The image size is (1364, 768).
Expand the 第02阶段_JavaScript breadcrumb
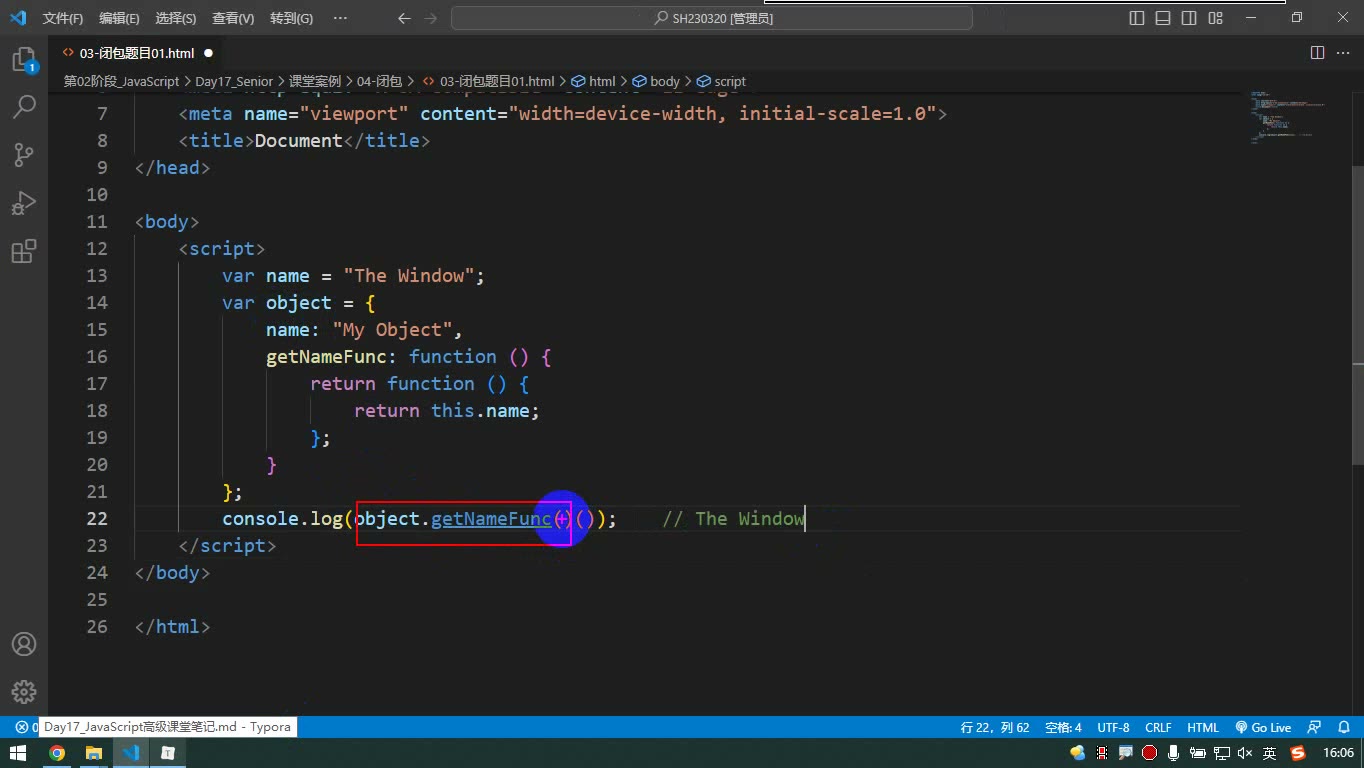click(x=121, y=81)
